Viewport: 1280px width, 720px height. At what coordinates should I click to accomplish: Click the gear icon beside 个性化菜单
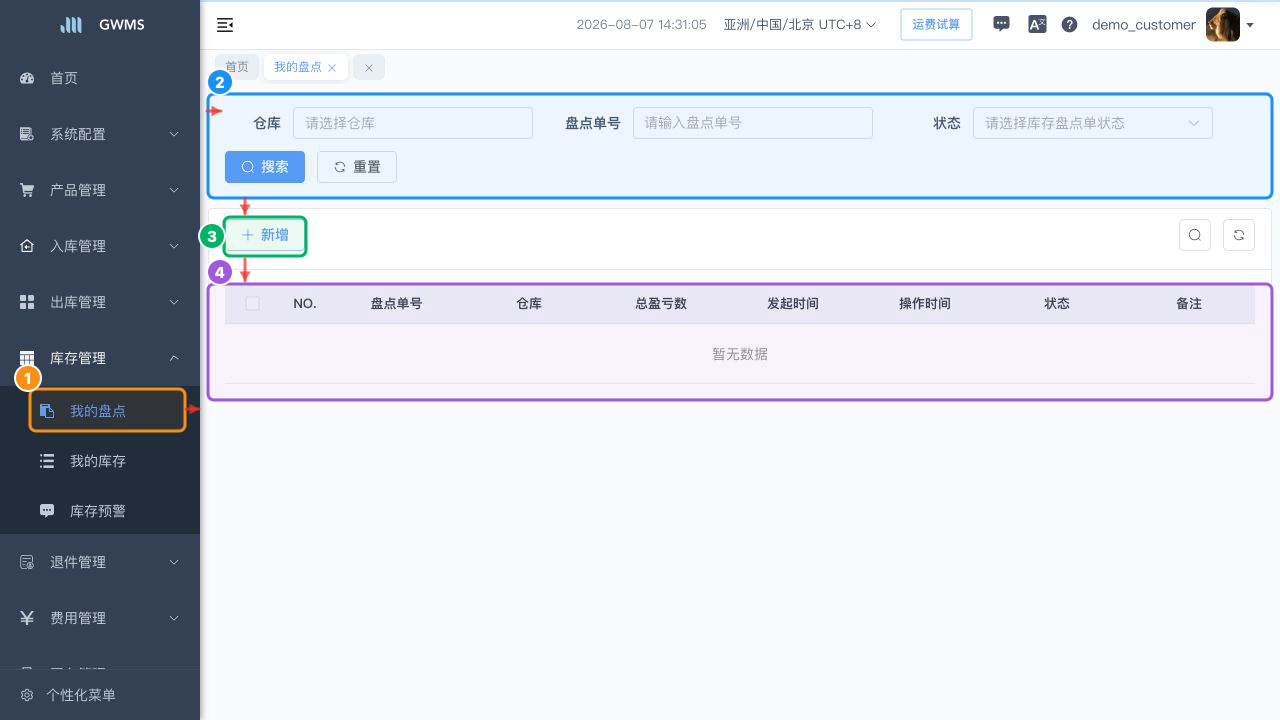coord(27,695)
